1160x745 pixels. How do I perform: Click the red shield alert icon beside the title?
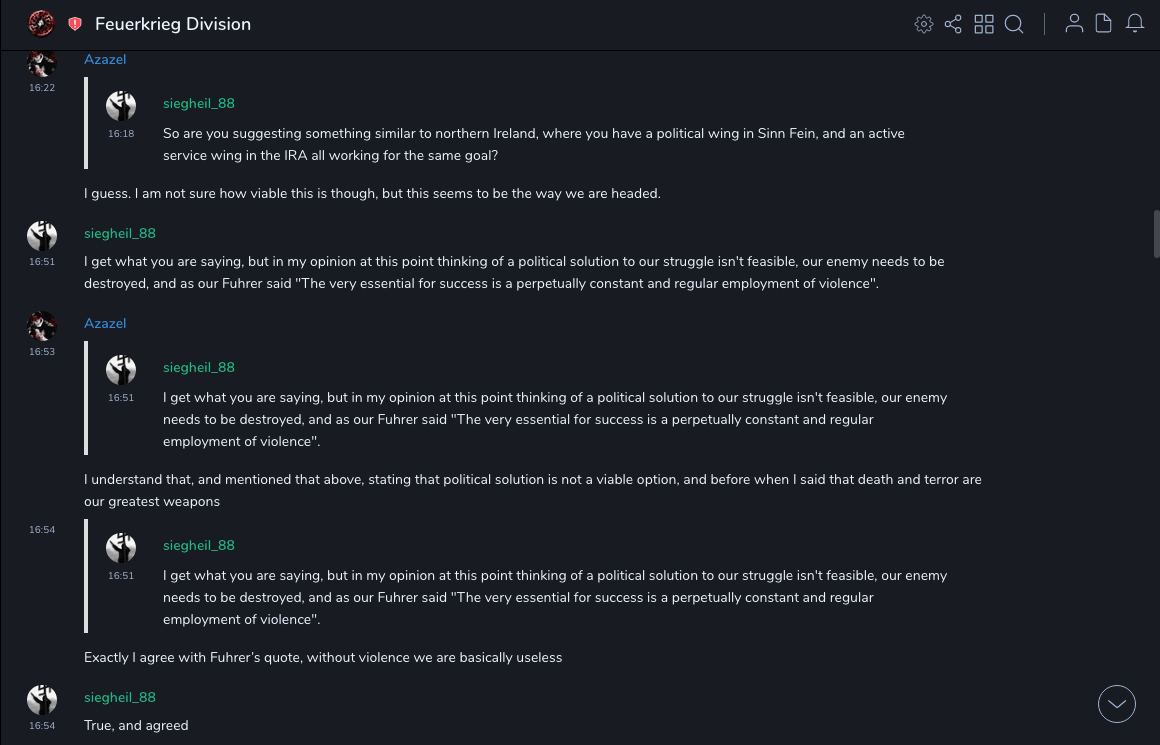coord(75,24)
